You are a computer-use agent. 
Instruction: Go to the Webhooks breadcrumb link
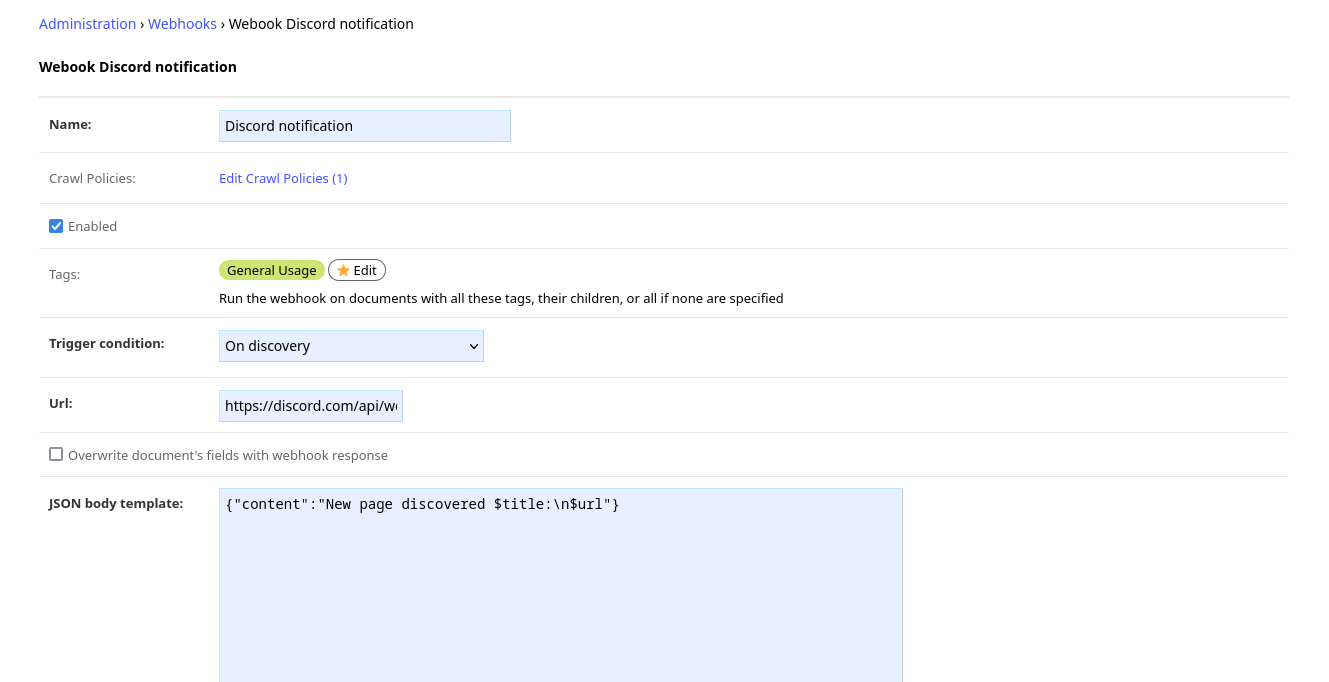(182, 24)
